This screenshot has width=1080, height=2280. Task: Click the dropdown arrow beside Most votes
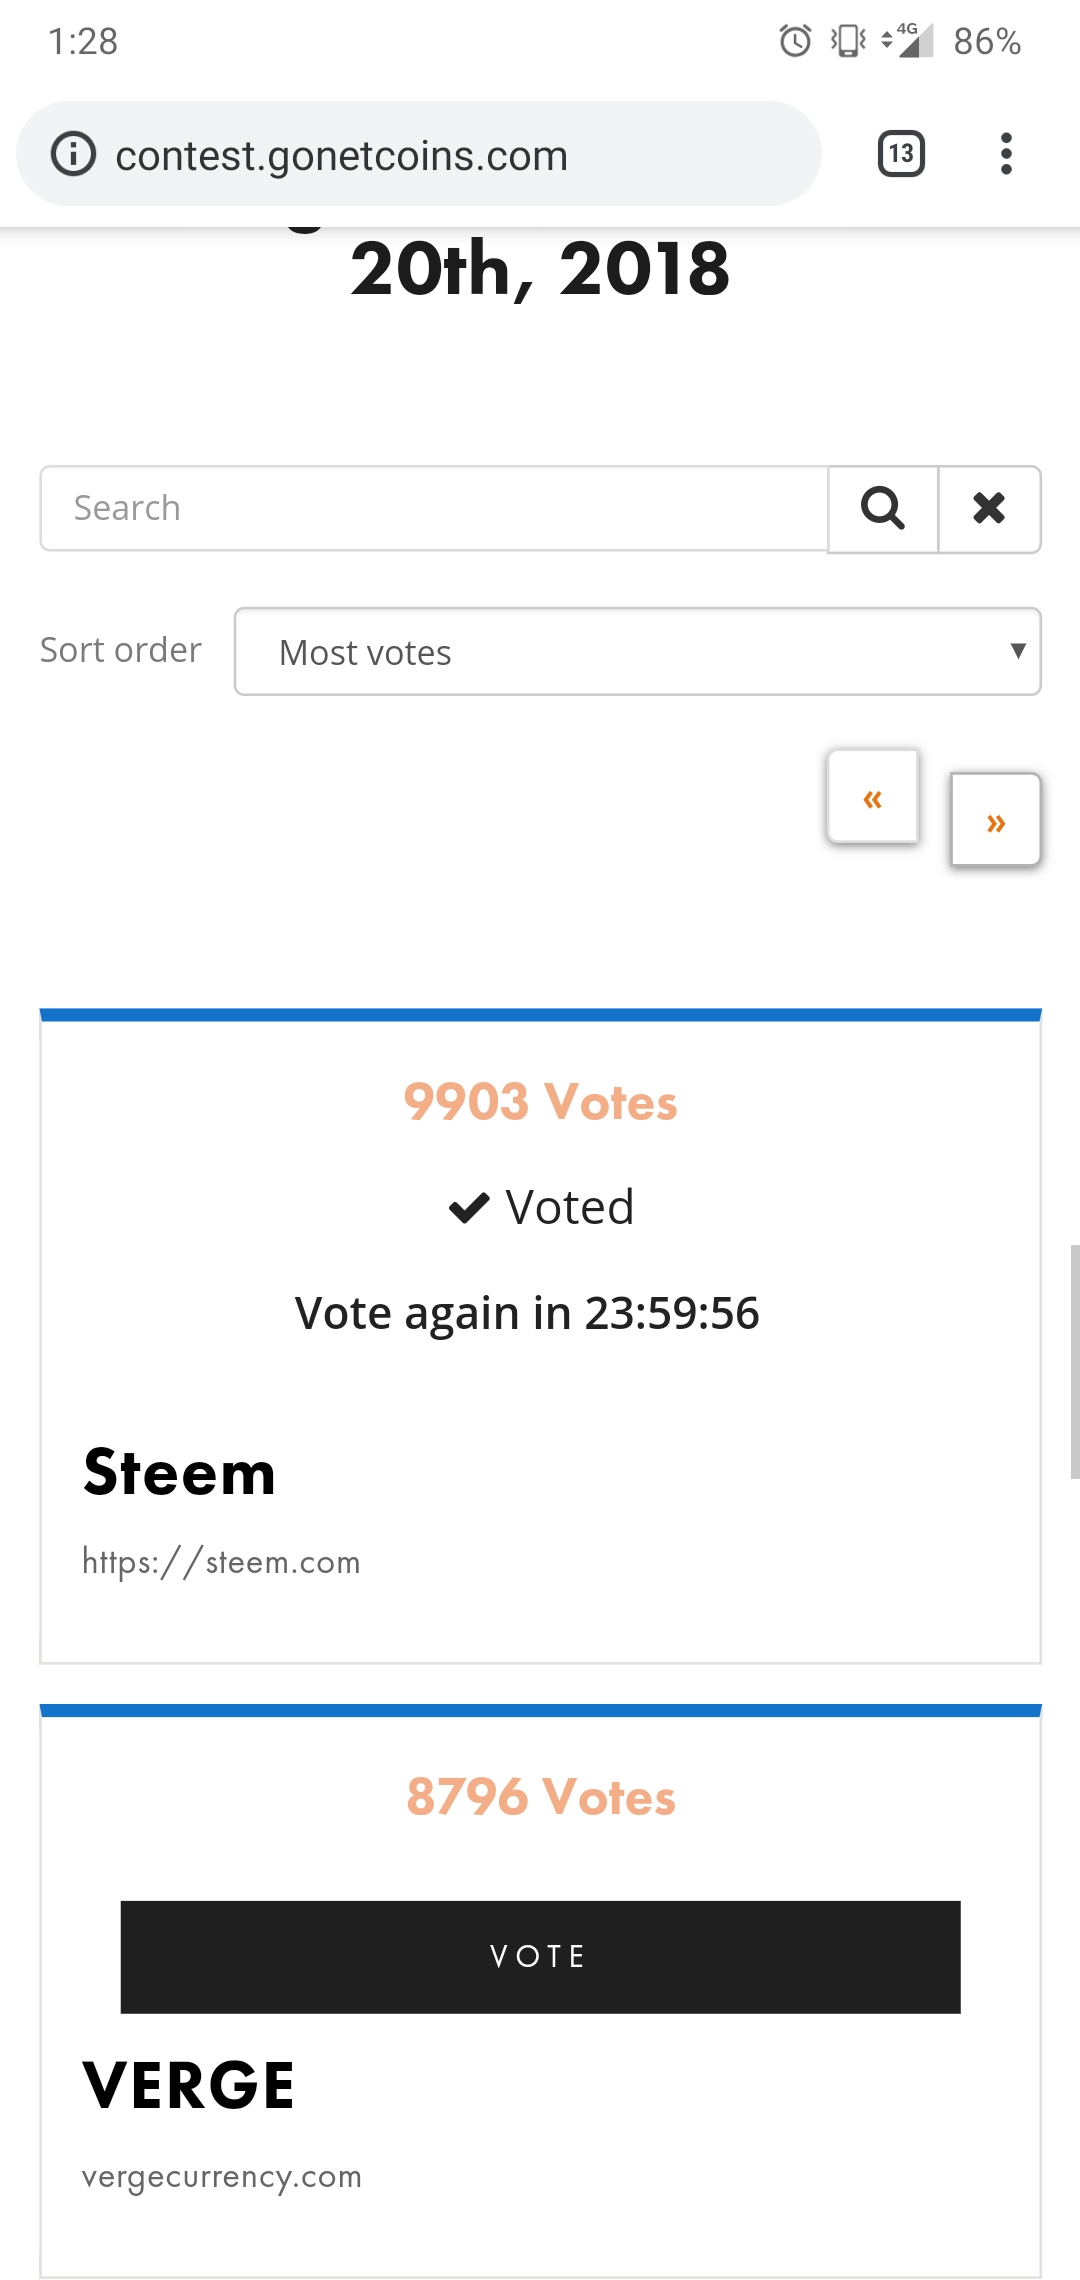click(1018, 651)
